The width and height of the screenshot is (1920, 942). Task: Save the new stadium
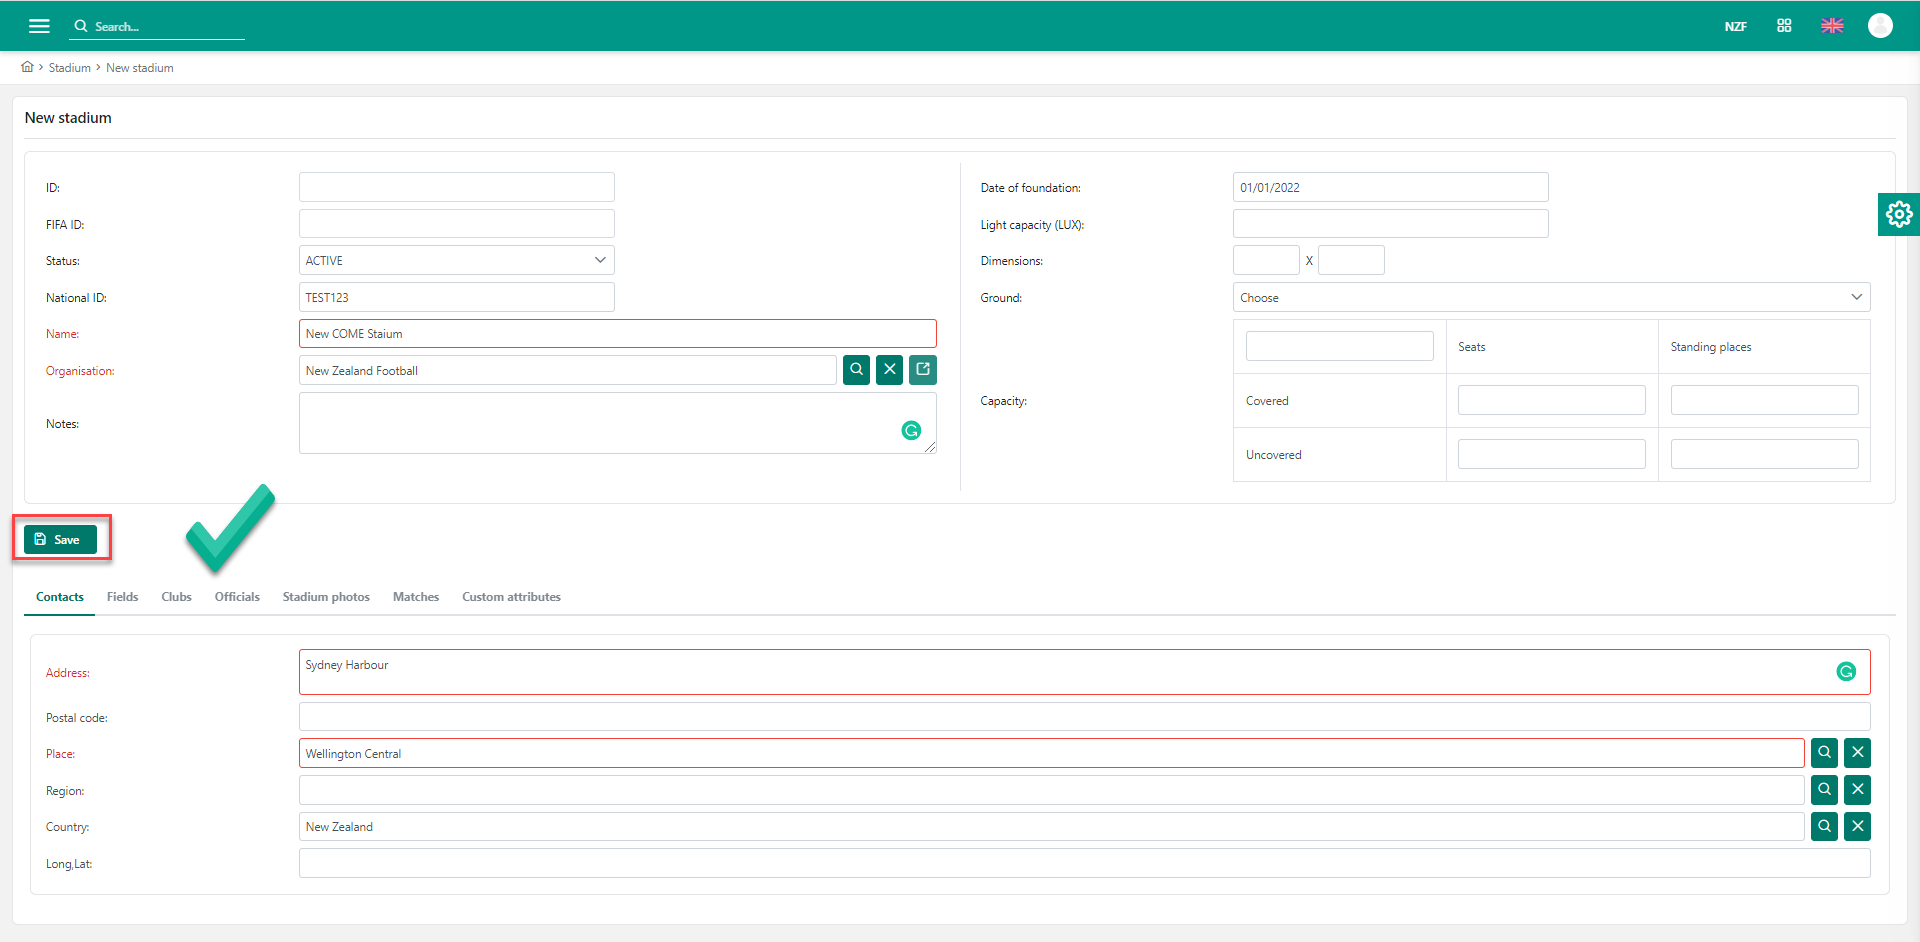point(60,540)
